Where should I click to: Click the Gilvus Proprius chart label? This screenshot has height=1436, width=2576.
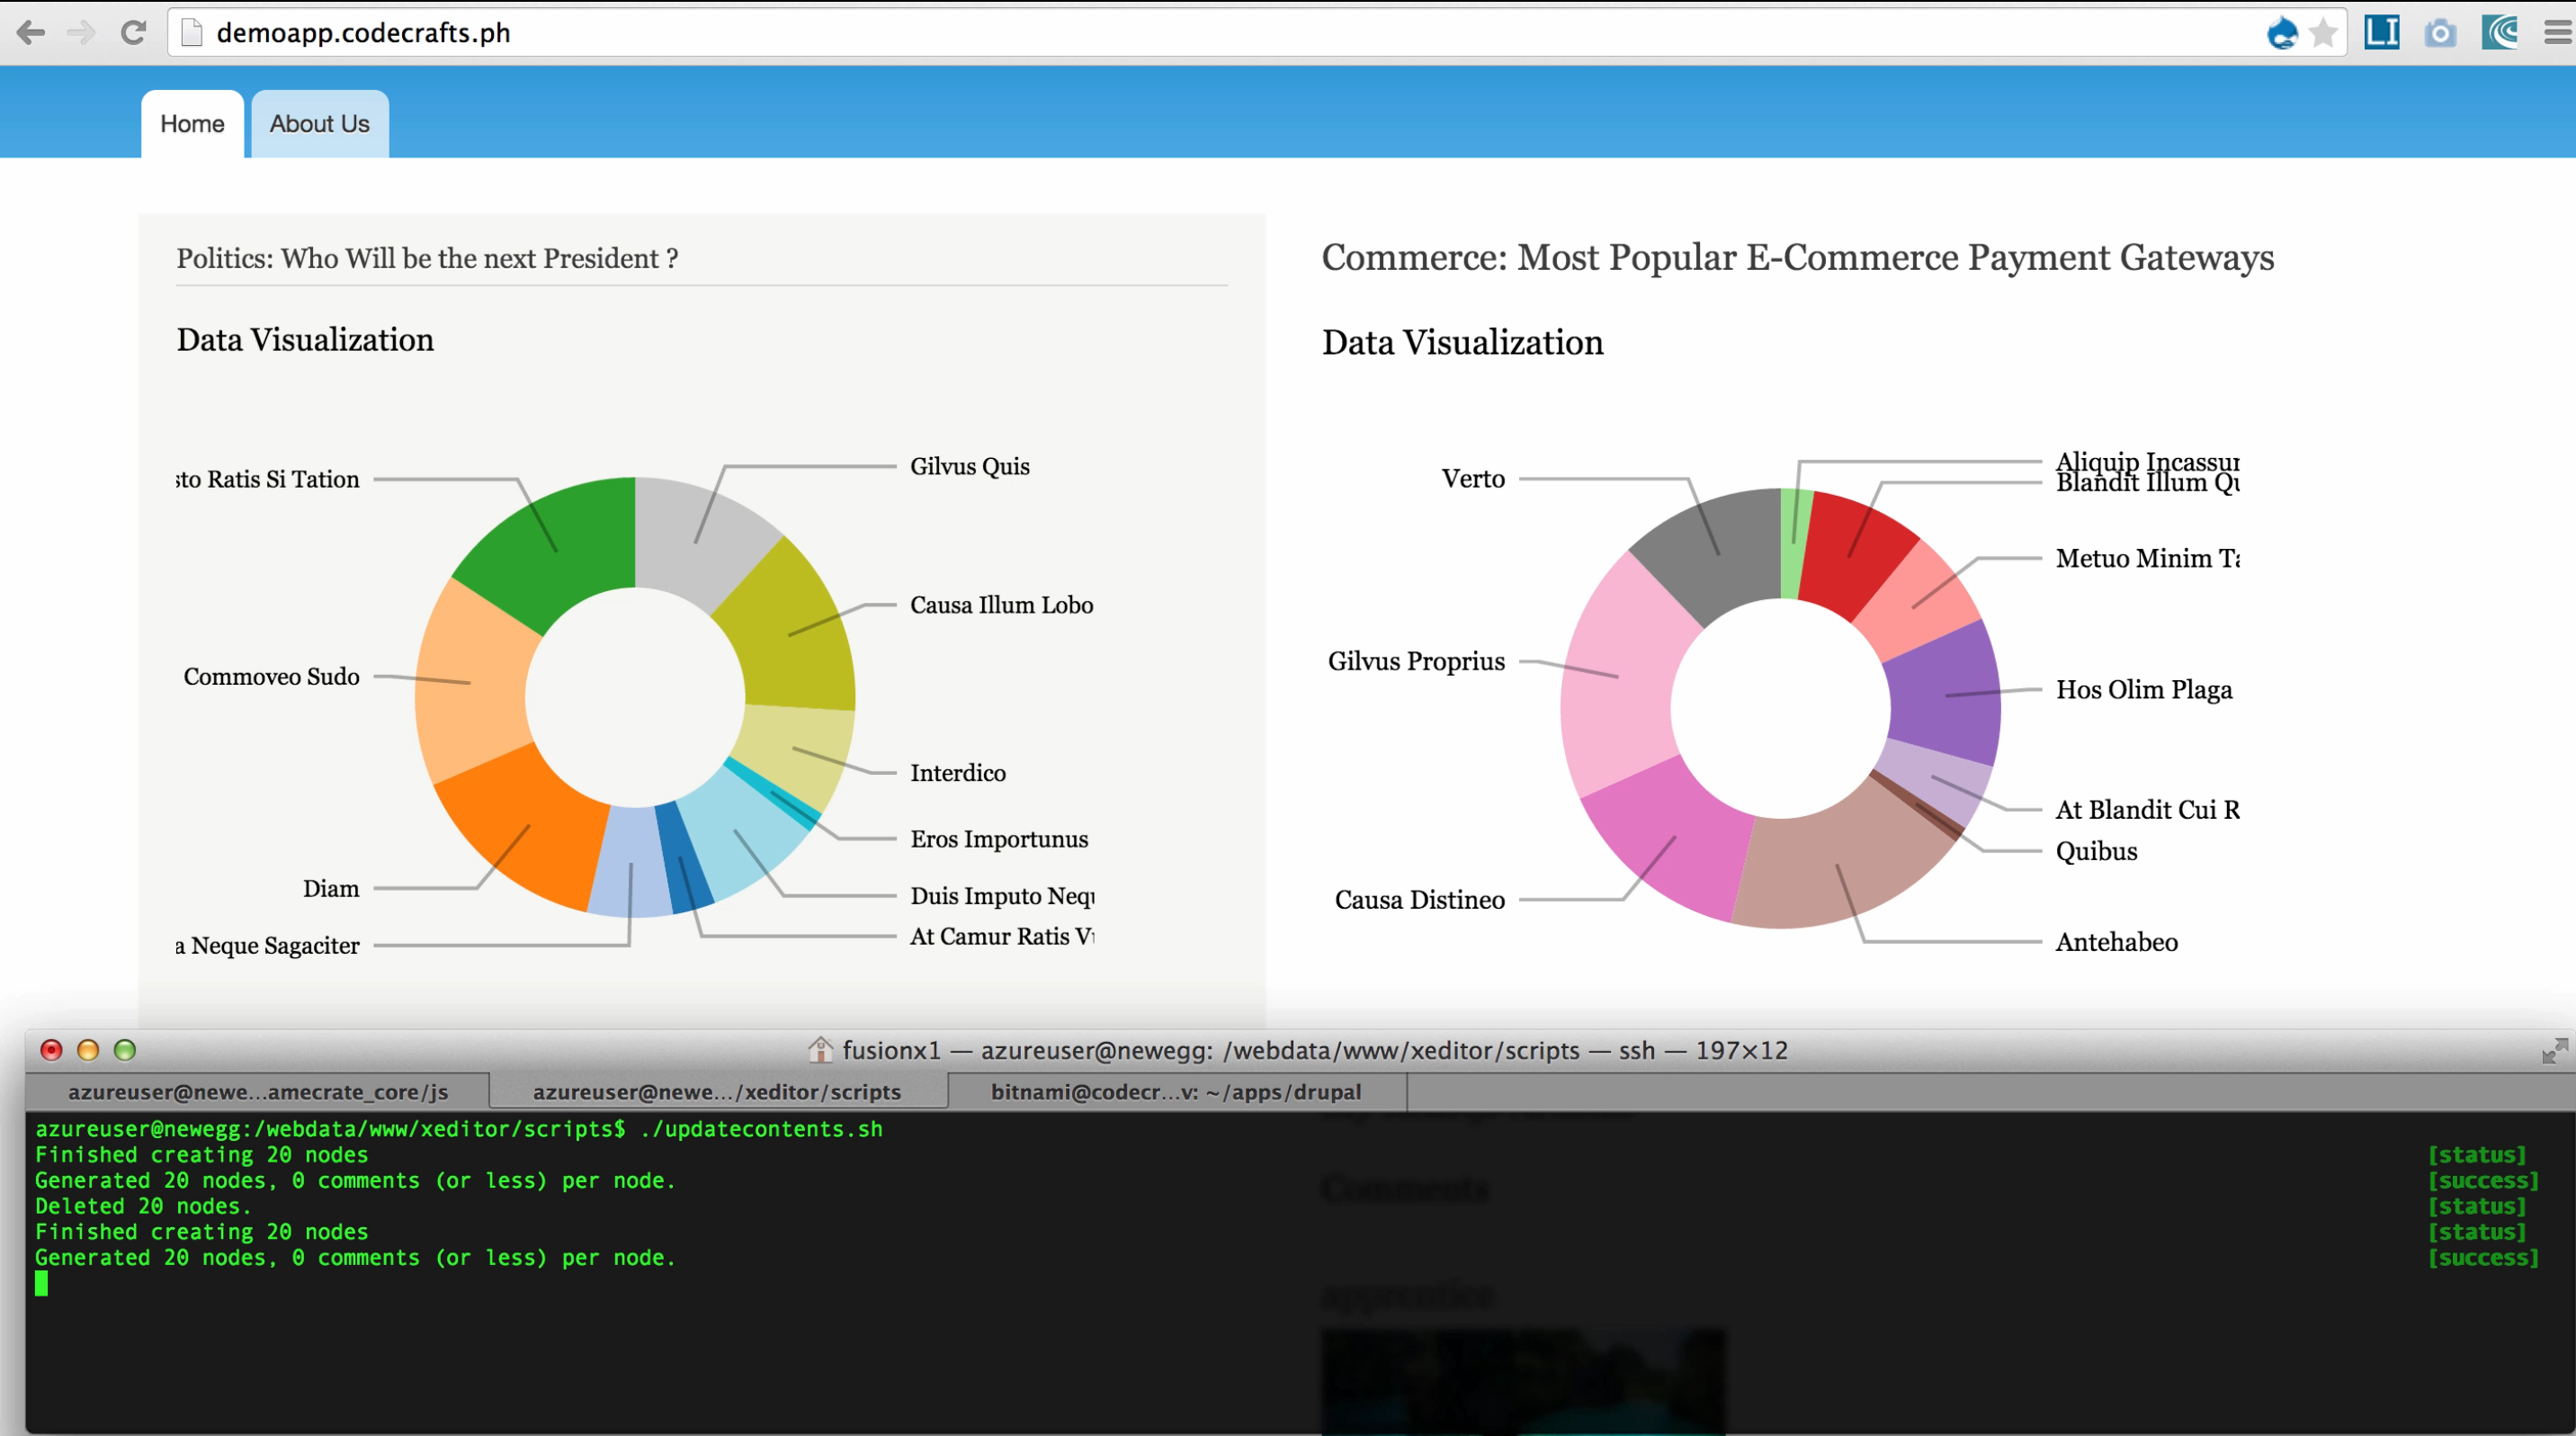(1416, 661)
